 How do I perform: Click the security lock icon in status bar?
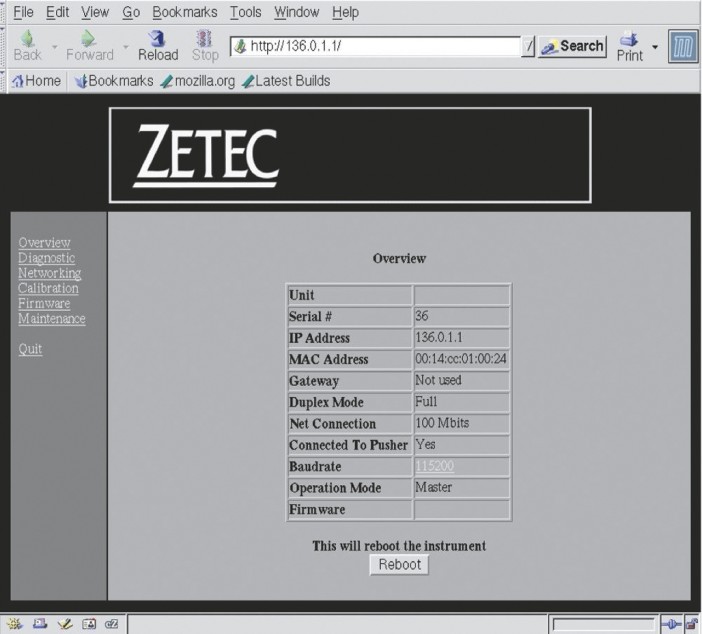(x=691, y=625)
